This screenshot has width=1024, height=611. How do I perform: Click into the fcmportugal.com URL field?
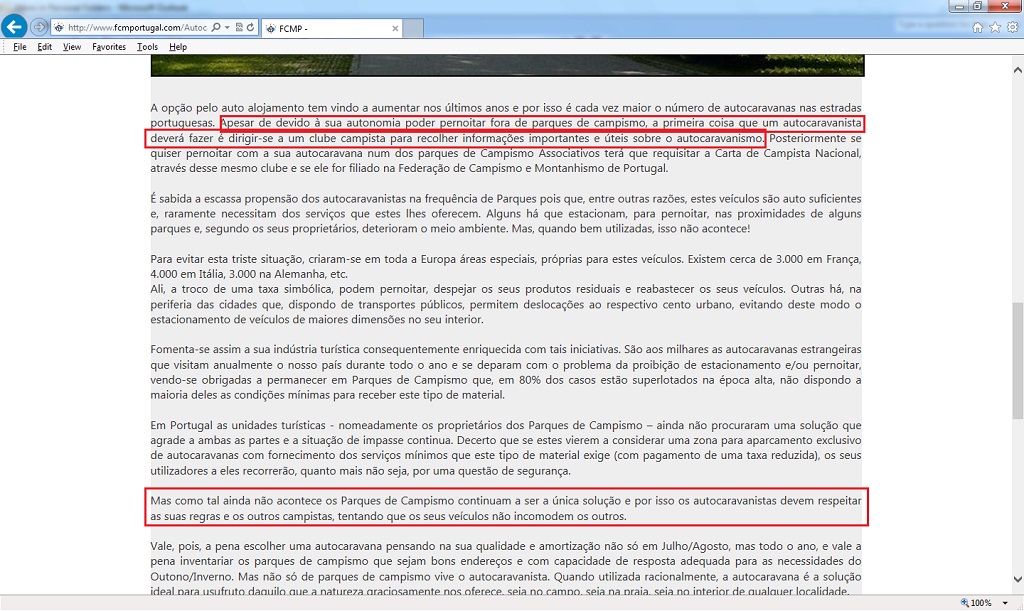tap(138, 27)
